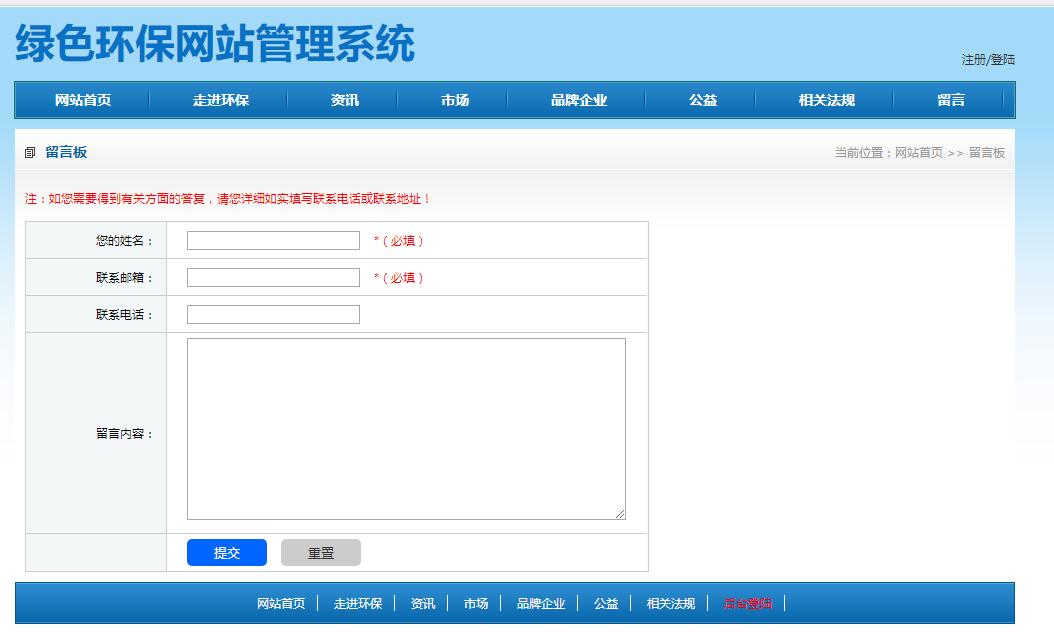This screenshot has width=1054, height=633.
Task: Click the red 后台登陆 footer link
Action: [747, 603]
